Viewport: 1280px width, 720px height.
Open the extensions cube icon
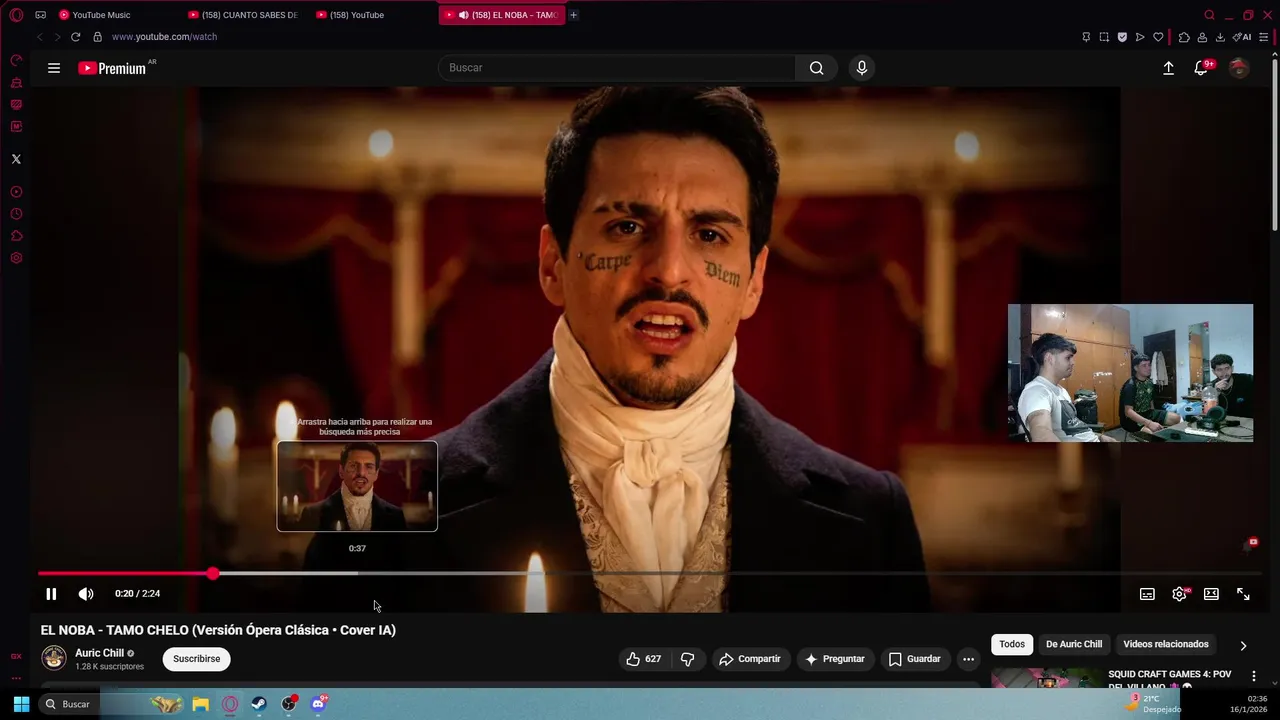pos(1184,37)
